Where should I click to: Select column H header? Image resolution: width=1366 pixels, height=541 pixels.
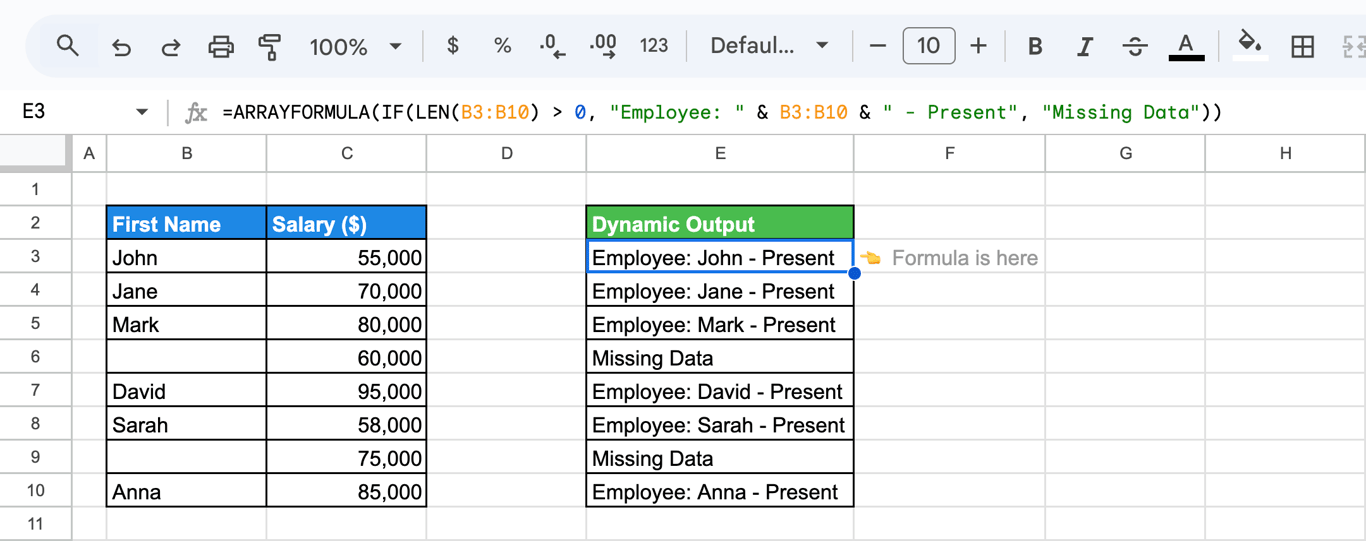tap(1285, 153)
